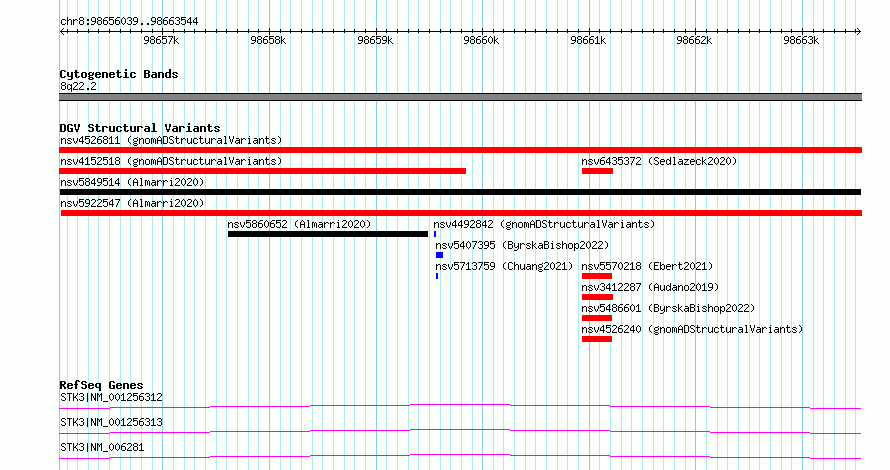Viewport: 890px width, 470px height.
Task: Click the red bar beneath nsv4152518
Action: (263, 171)
